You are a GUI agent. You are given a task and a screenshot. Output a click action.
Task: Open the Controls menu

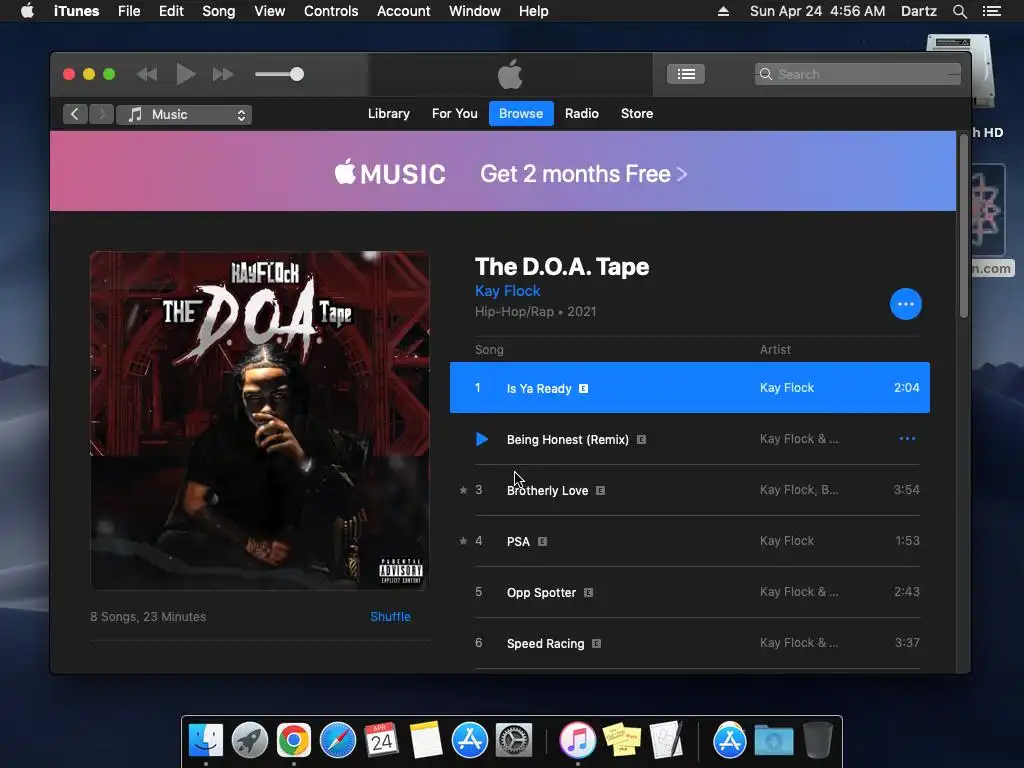coord(330,11)
